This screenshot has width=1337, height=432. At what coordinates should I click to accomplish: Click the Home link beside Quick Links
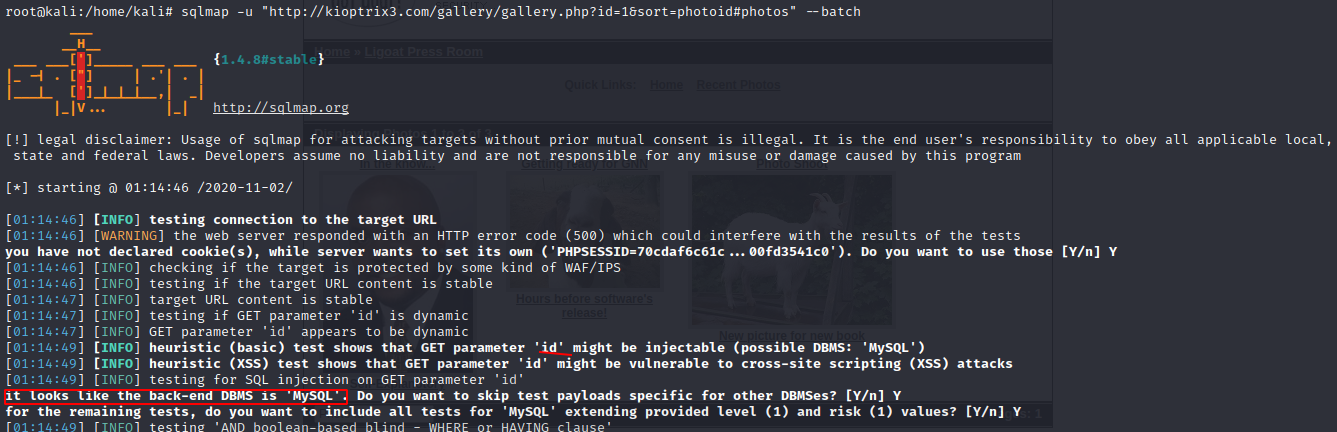665,85
